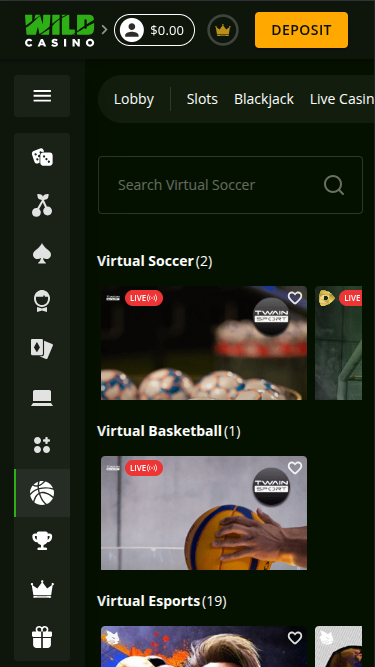Open the hamburger menu in sidebar
This screenshot has width=375, height=667.
42,96
